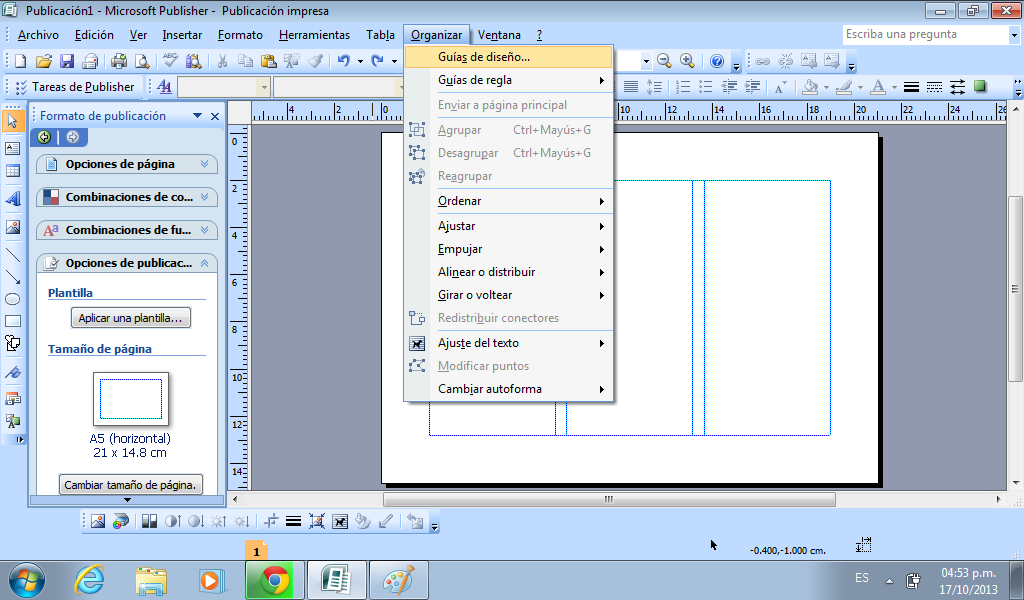This screenshot has width=1024, height=600.
Task: Select the Picture Frame tool
Action: [x=12, y=227]
